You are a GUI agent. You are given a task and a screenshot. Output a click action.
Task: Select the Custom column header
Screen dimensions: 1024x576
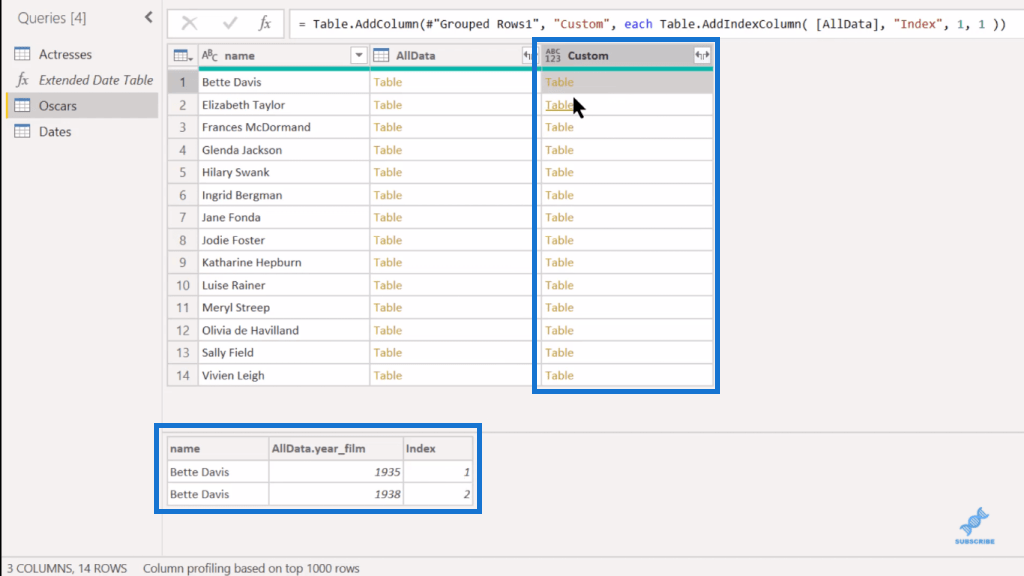point(627,56)
